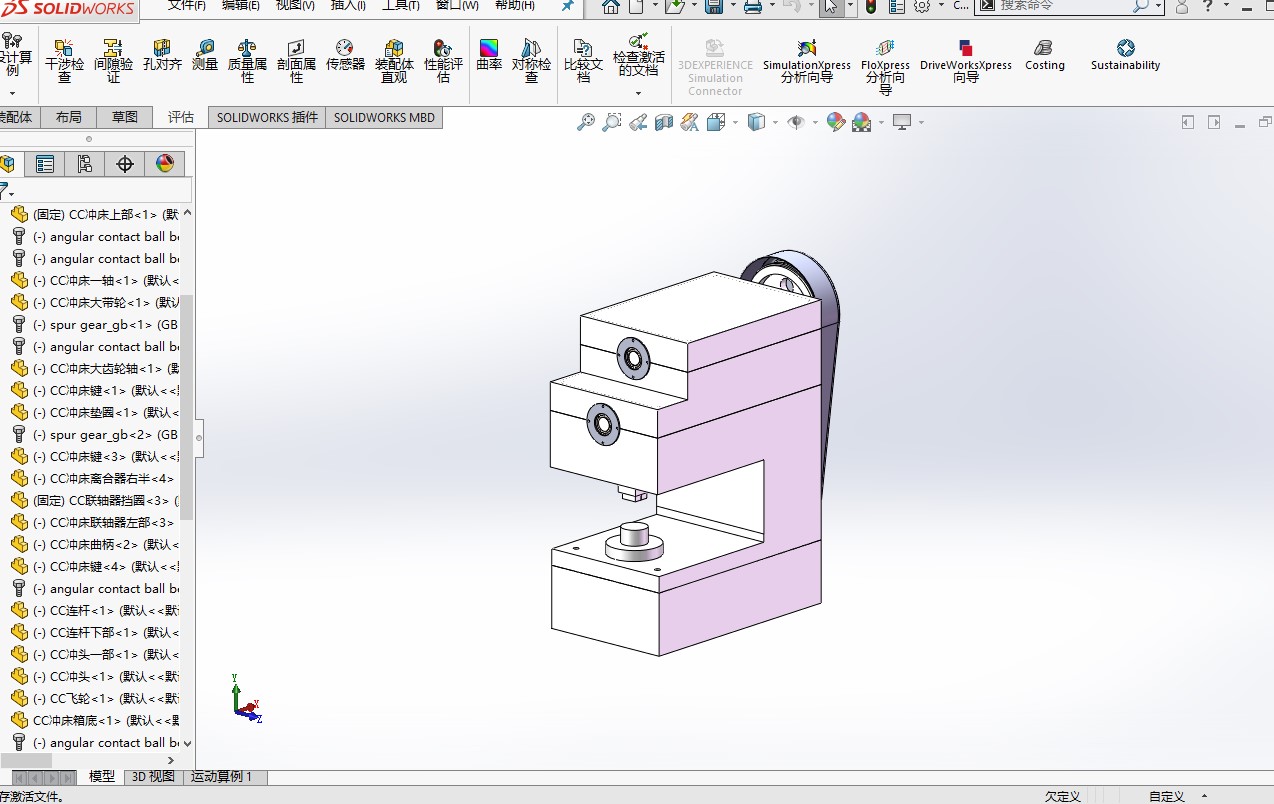Expand the Hide/Show Items dropdown arrow
Viewport: 1274px width, 804px height.
pyautogui.click(x=815, y=123)
